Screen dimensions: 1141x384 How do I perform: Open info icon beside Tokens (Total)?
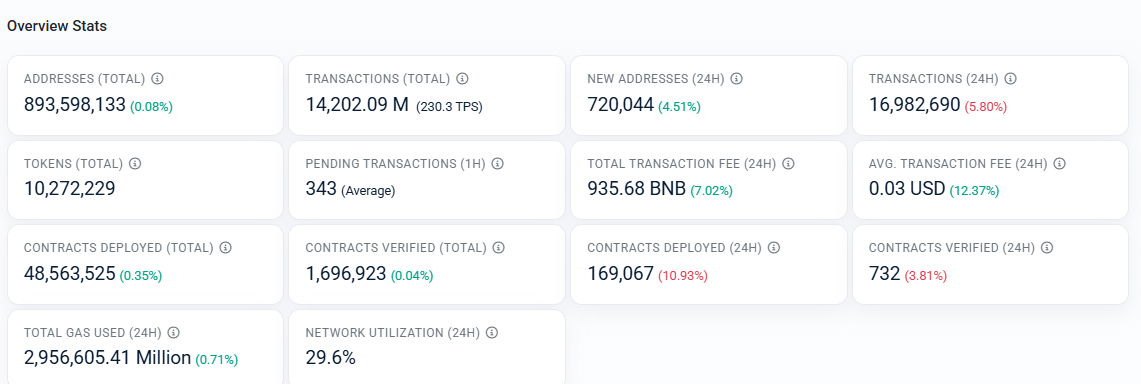135,164
